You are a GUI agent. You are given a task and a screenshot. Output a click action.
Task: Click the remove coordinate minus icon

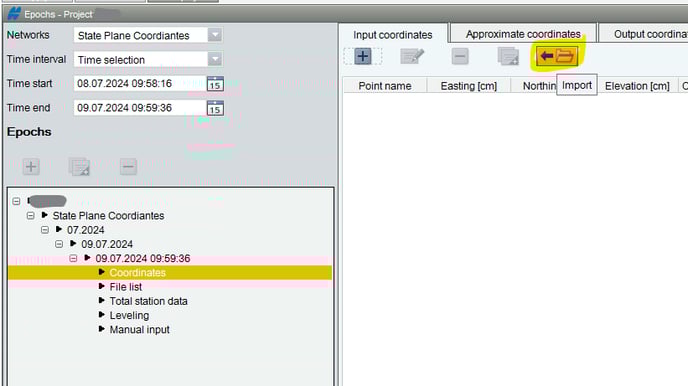tap(460, 56)
